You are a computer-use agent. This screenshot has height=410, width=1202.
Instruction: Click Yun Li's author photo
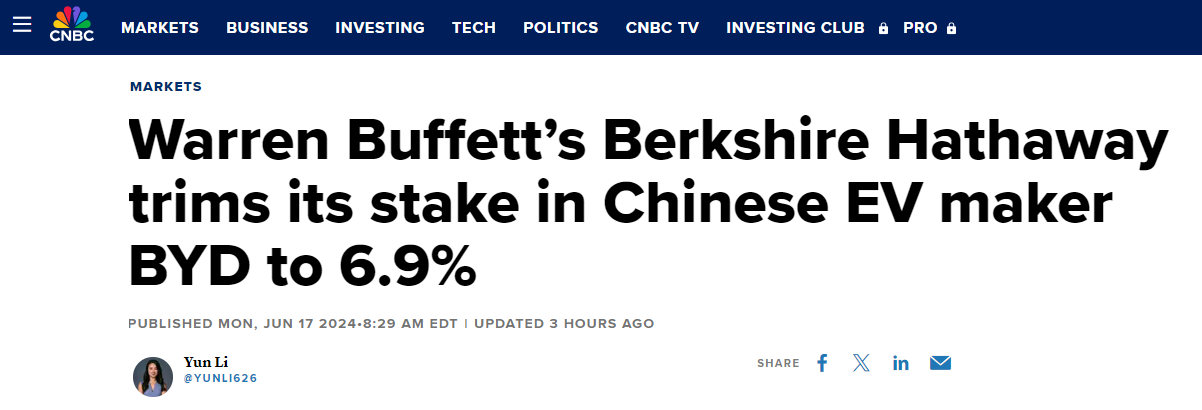[x=153, y=376]
